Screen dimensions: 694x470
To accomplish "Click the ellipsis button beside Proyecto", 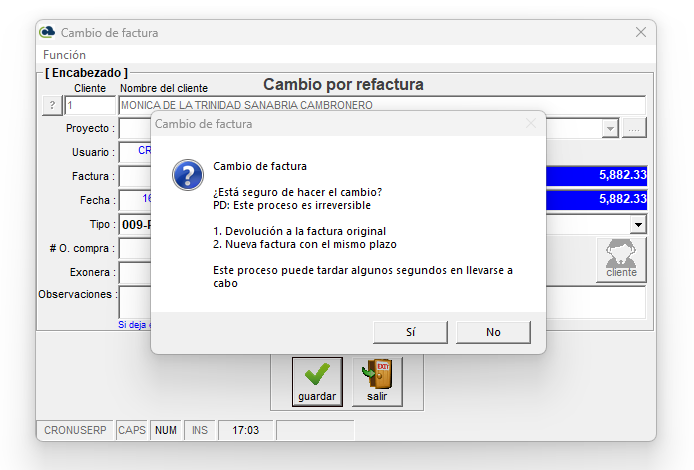I will (x=634, y=128).
